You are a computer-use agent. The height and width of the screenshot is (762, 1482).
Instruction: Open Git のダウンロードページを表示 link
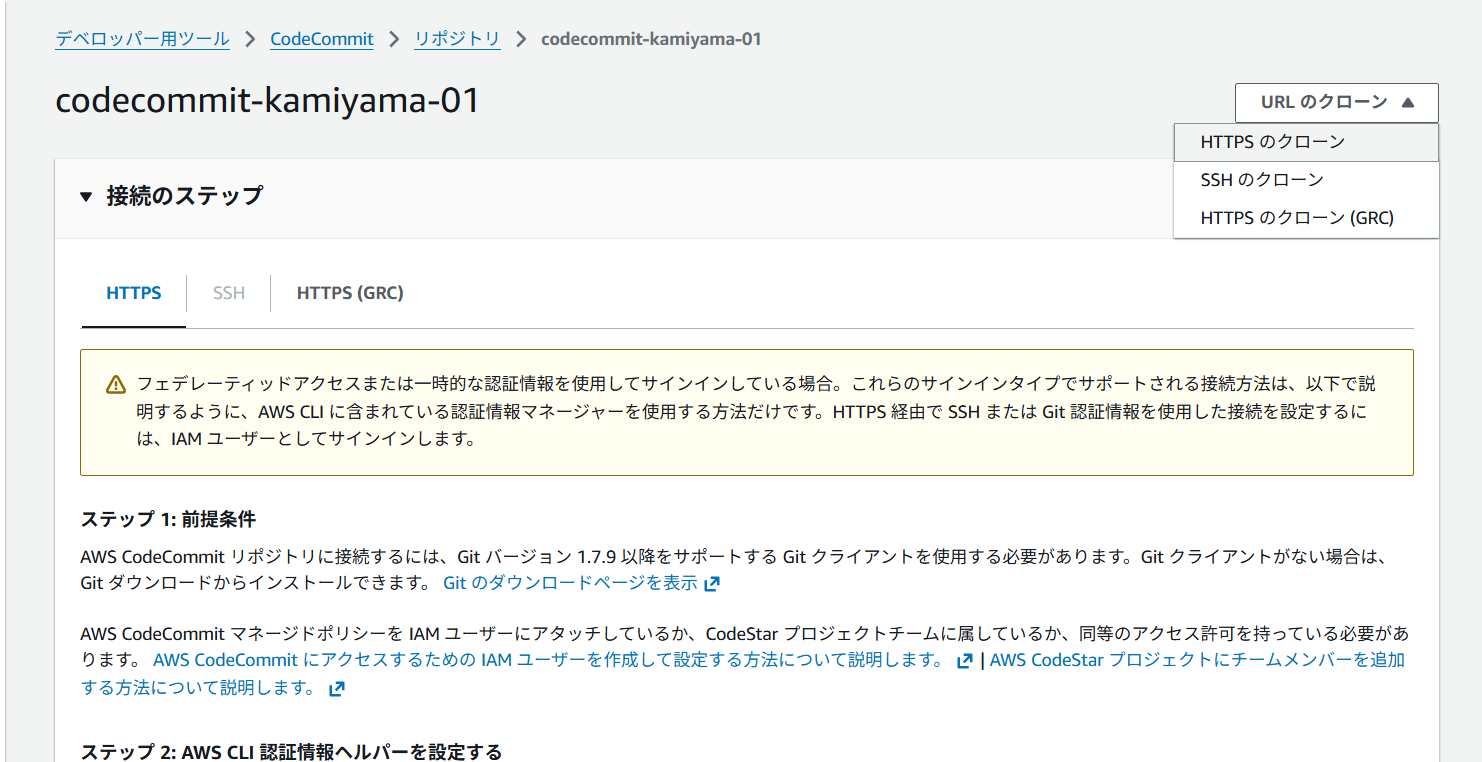click(570, 582)
